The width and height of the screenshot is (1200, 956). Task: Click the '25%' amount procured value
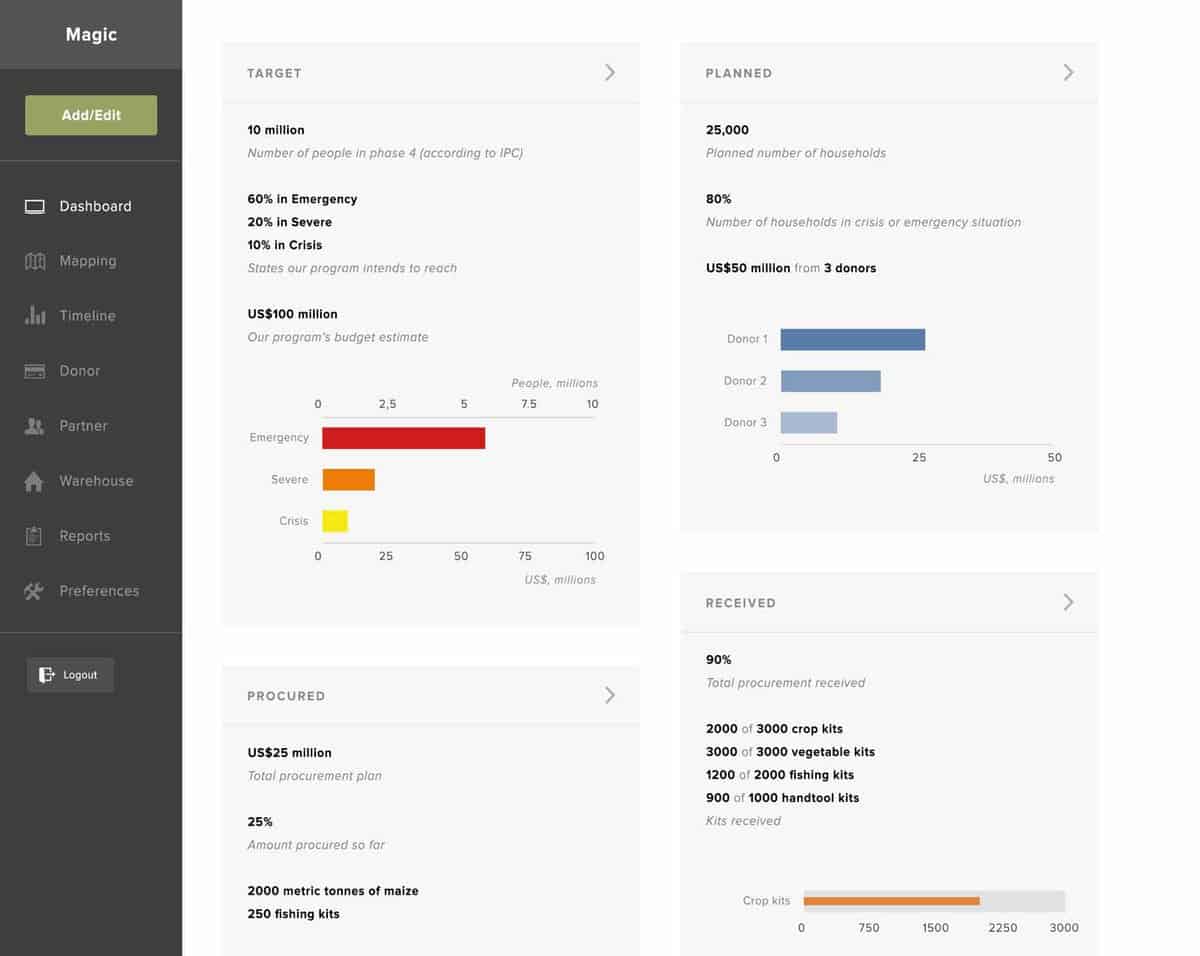click(x=260, y=822)
